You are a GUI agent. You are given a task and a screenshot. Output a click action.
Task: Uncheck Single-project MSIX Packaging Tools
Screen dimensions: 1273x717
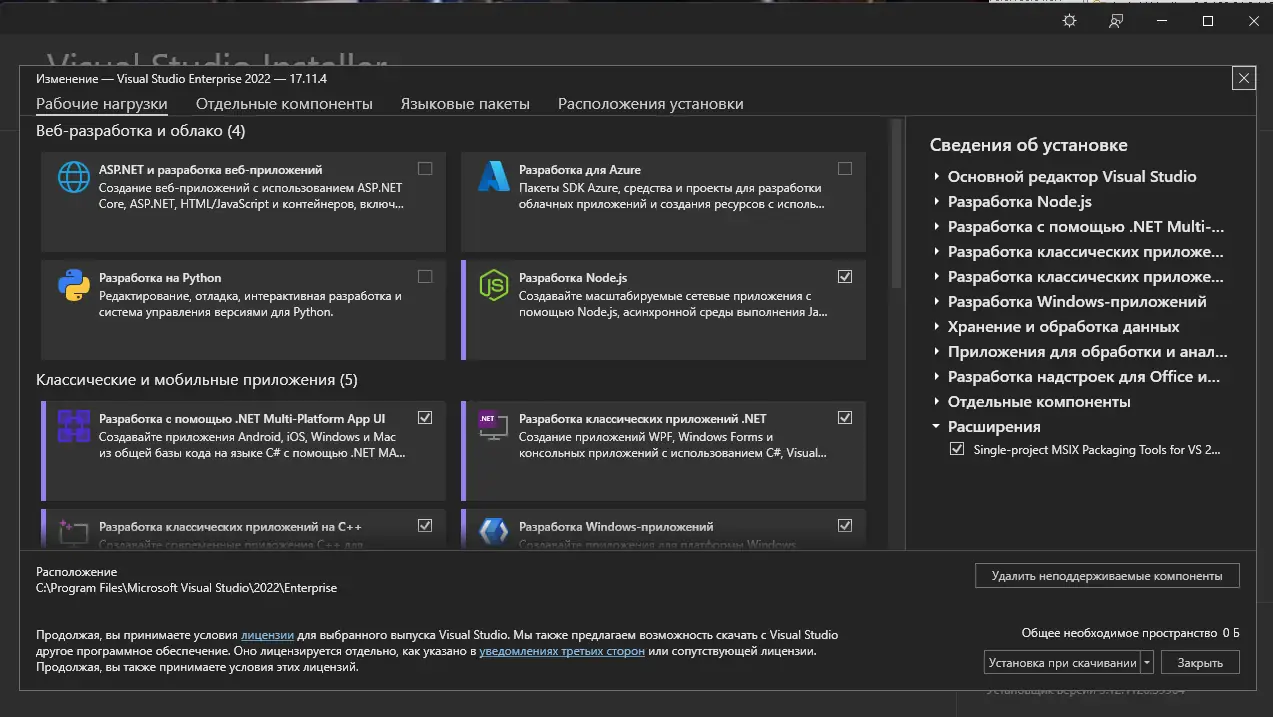coord(956,450)
